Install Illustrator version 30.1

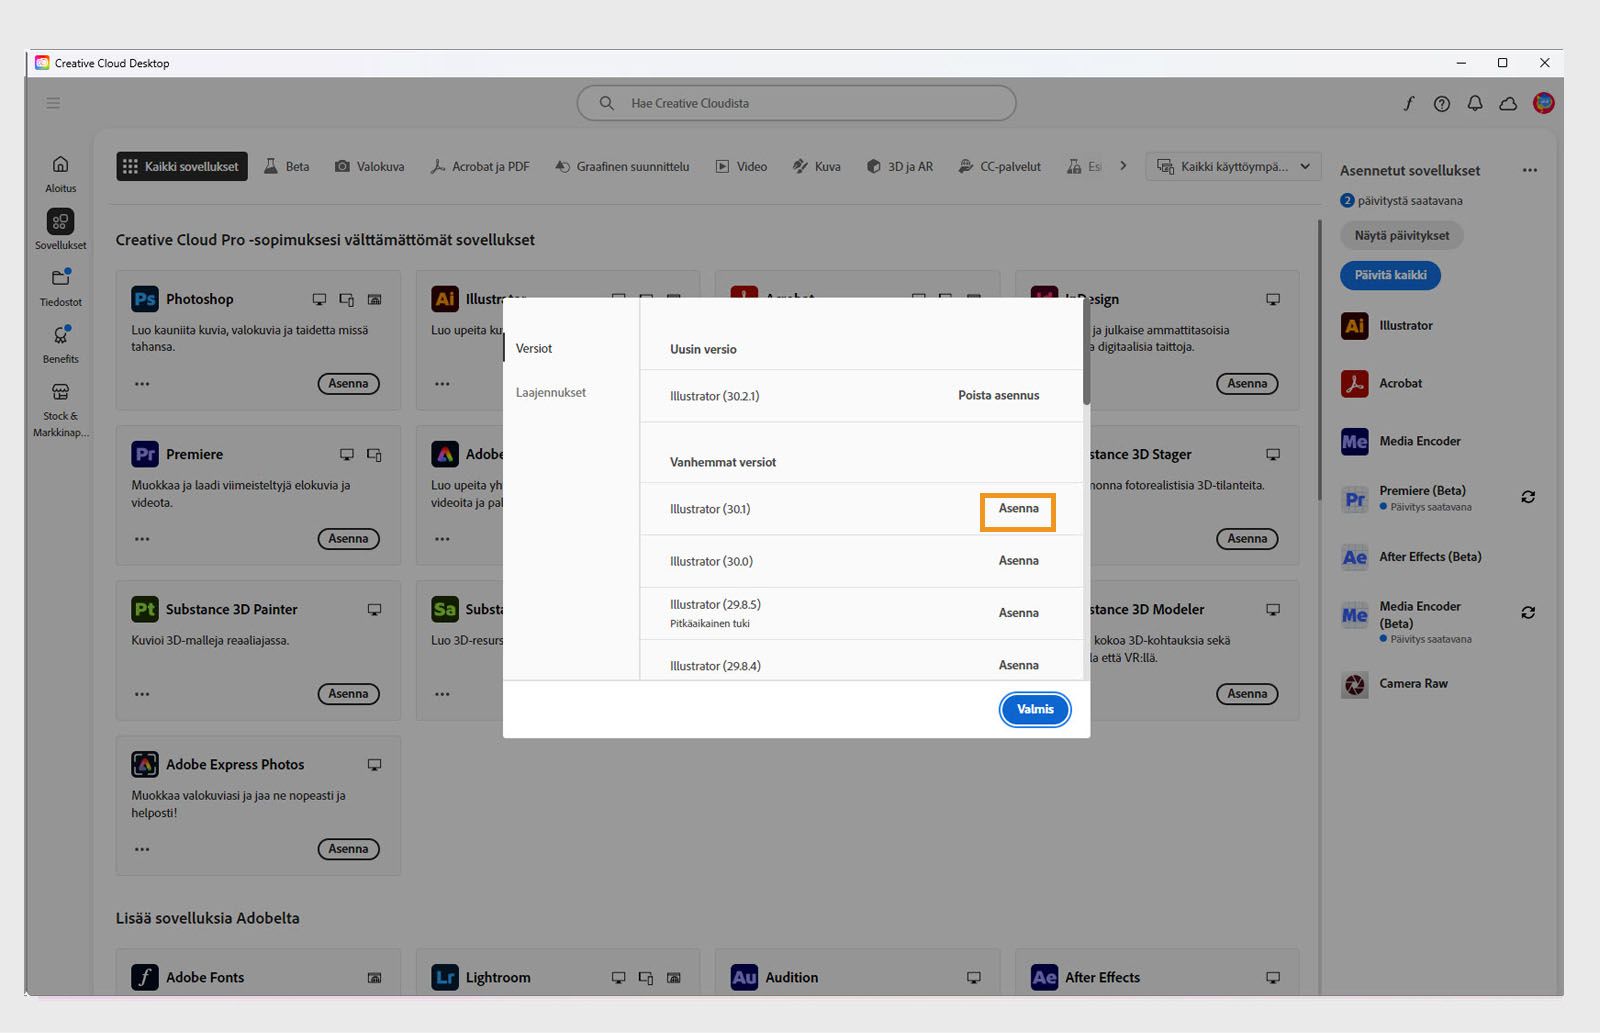click(x=1018, y=510)
